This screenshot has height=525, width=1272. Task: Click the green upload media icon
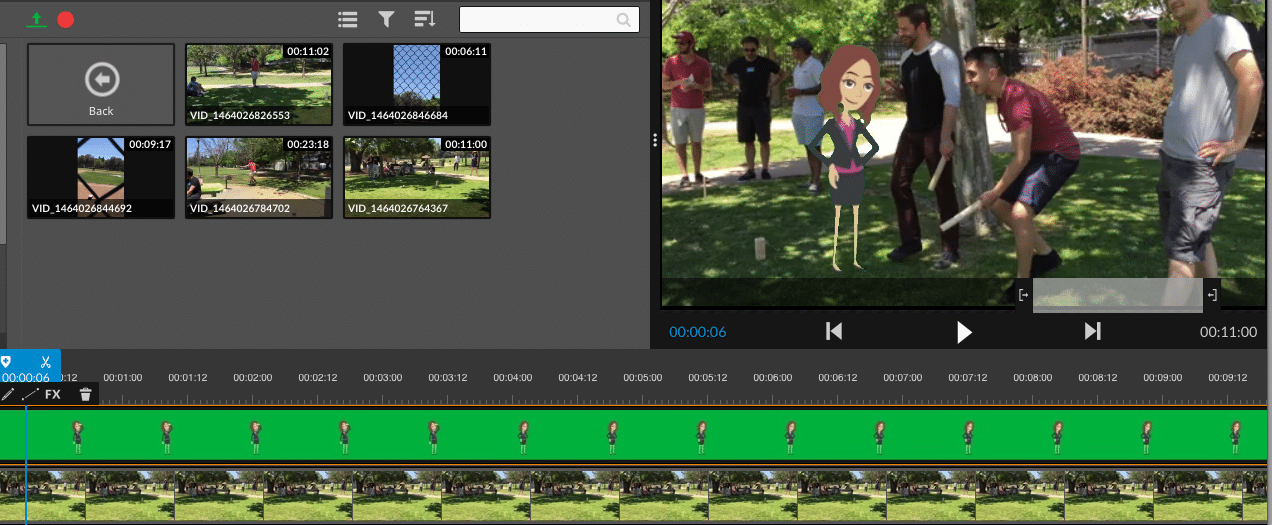click(x=36, y=19)
